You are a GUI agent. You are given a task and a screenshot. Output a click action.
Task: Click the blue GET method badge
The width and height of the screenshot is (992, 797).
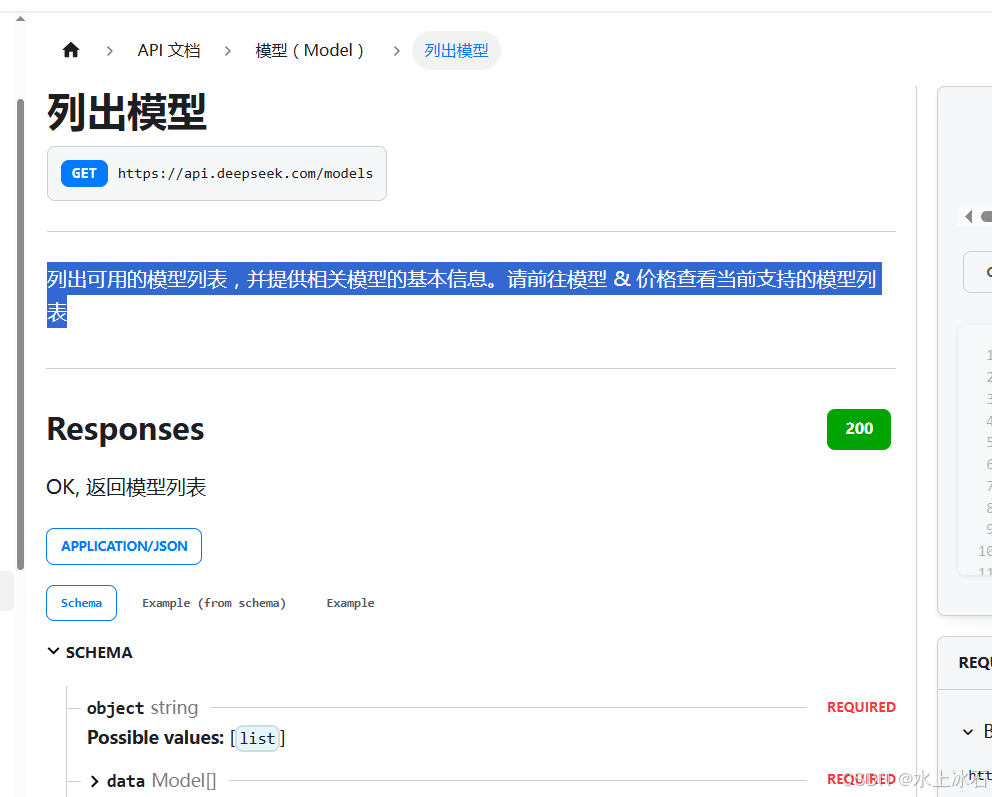point(84,173)
